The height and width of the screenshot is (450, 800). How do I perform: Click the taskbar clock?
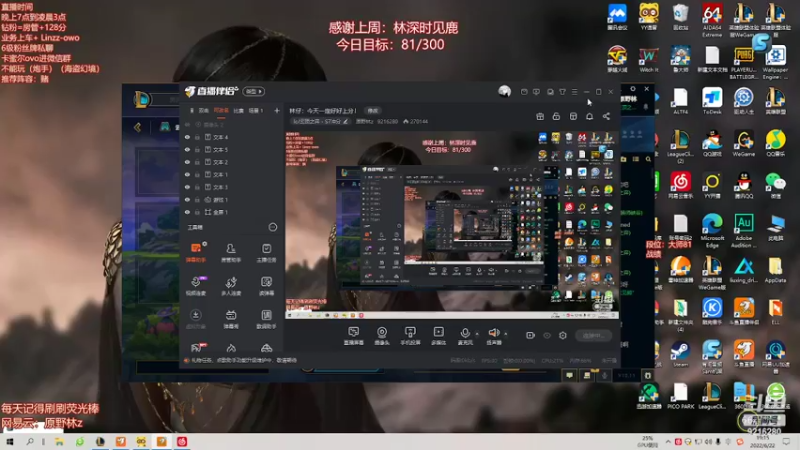(763, 442)
